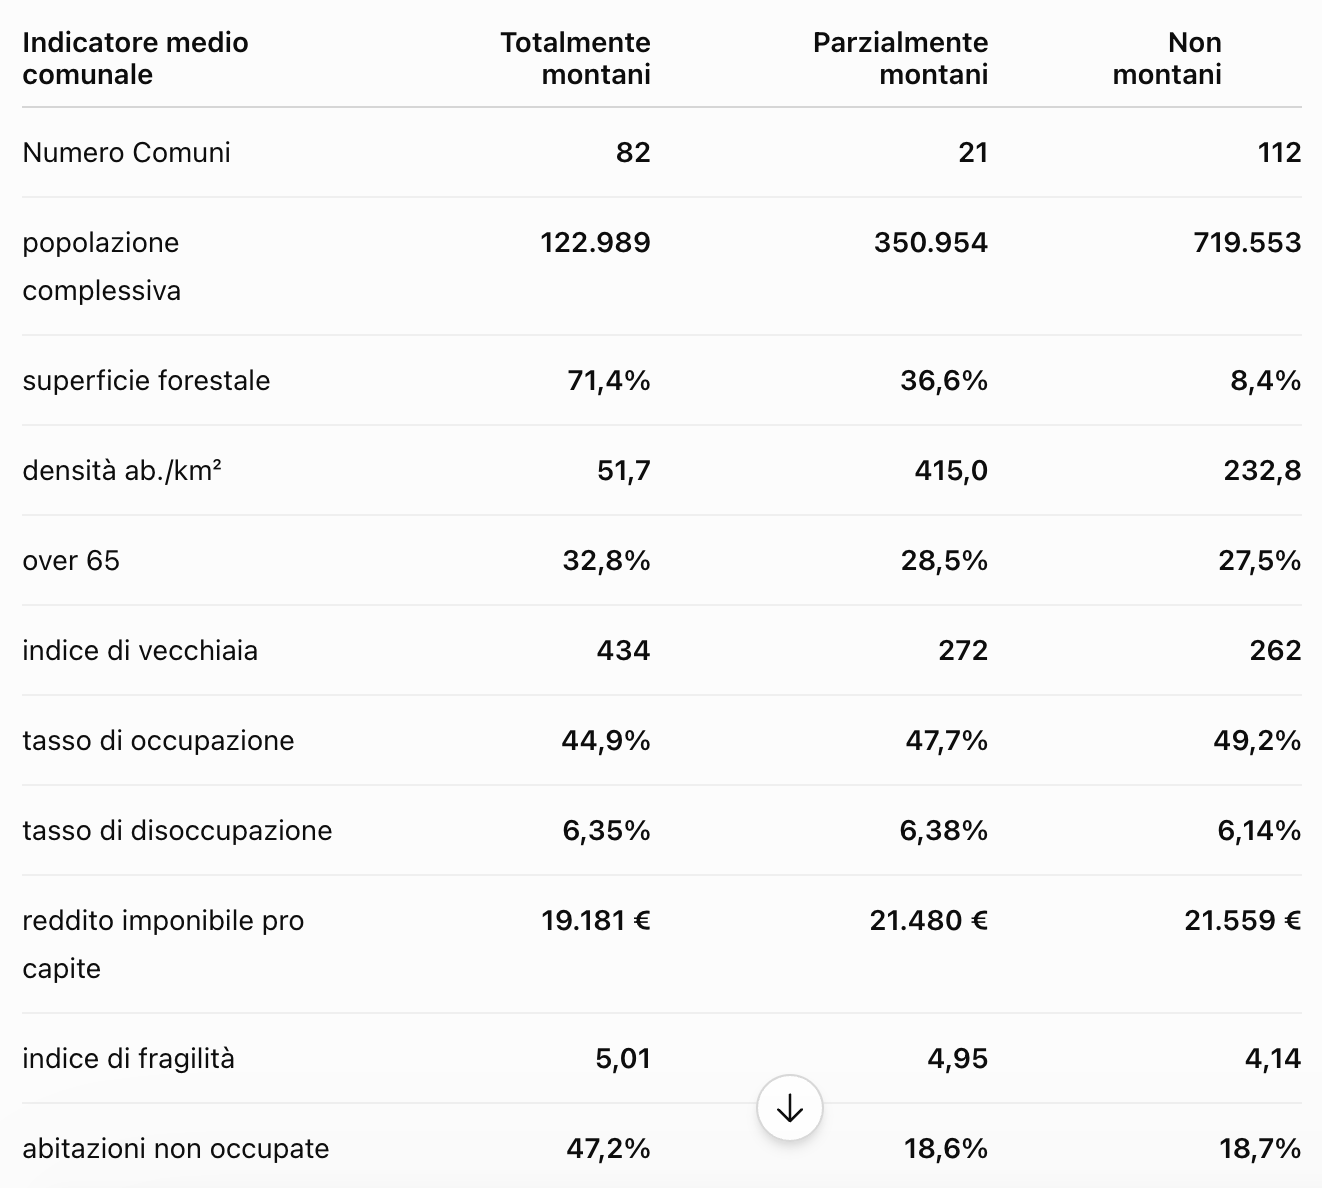Click the 122.989 population value
1322x1188 pixels.
(x=595, y=242)
